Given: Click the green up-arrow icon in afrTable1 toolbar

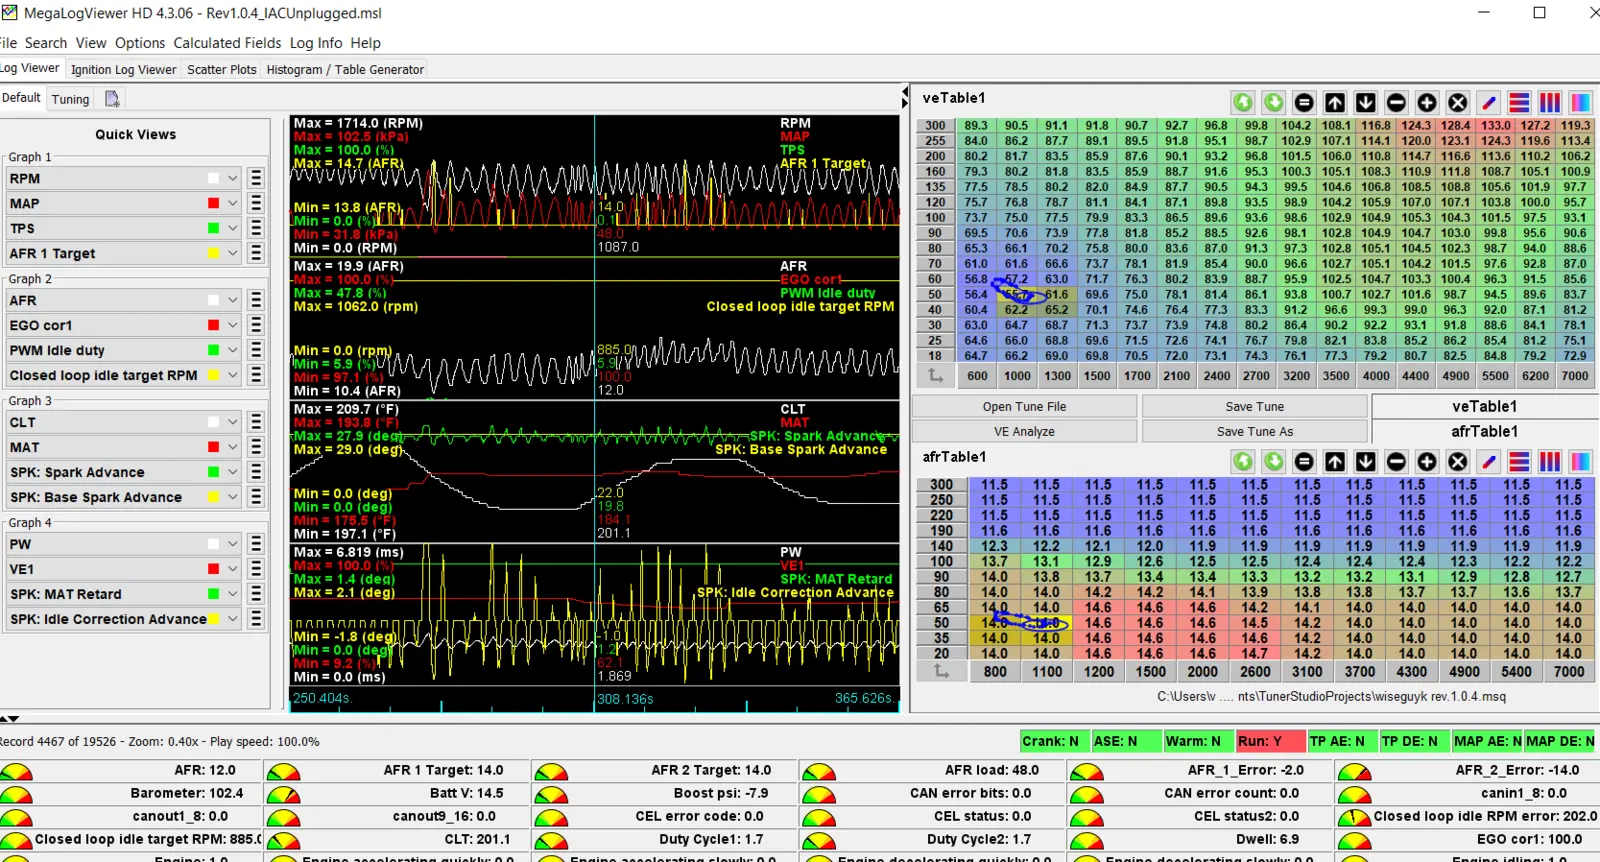Looking at the screenshot, I should click(x=1243, y=461).
